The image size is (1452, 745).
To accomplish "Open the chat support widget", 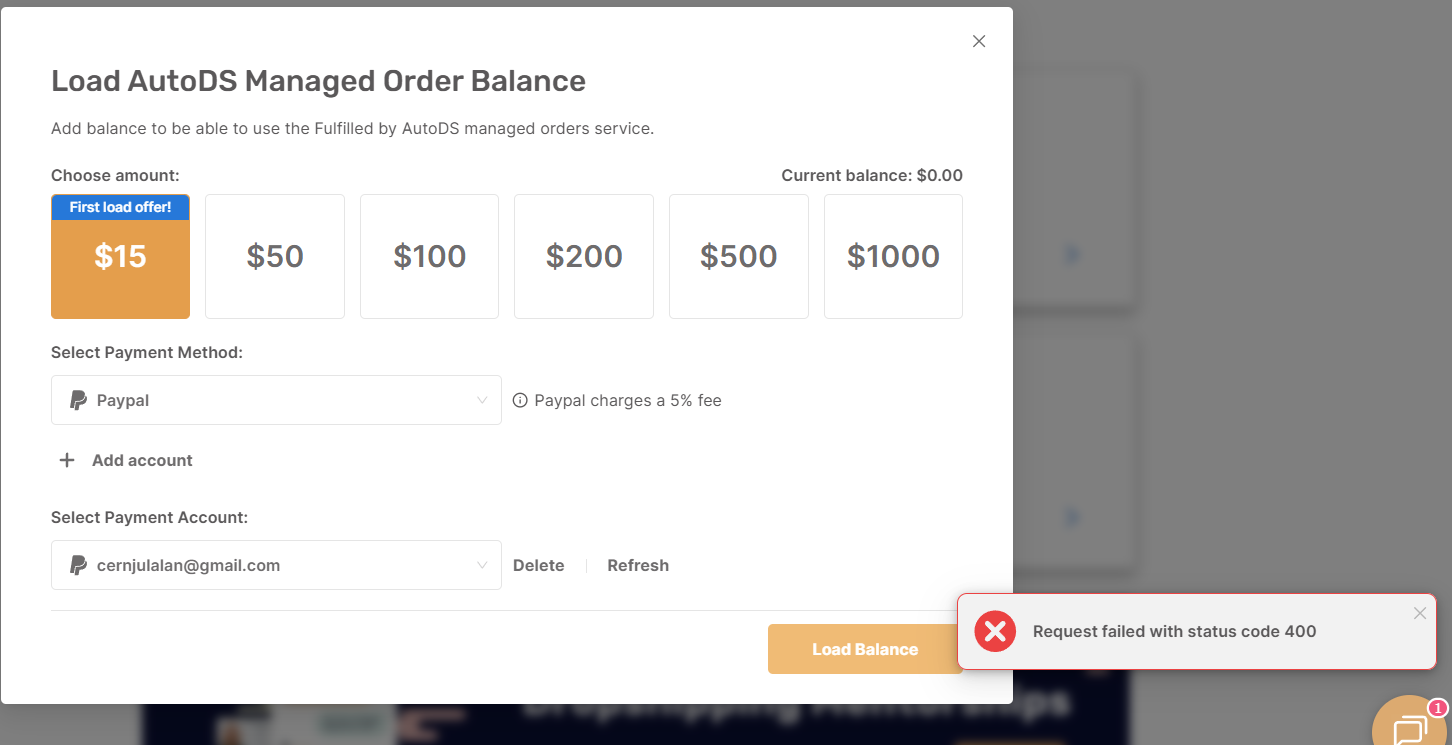I will [x=1409, y=728].
